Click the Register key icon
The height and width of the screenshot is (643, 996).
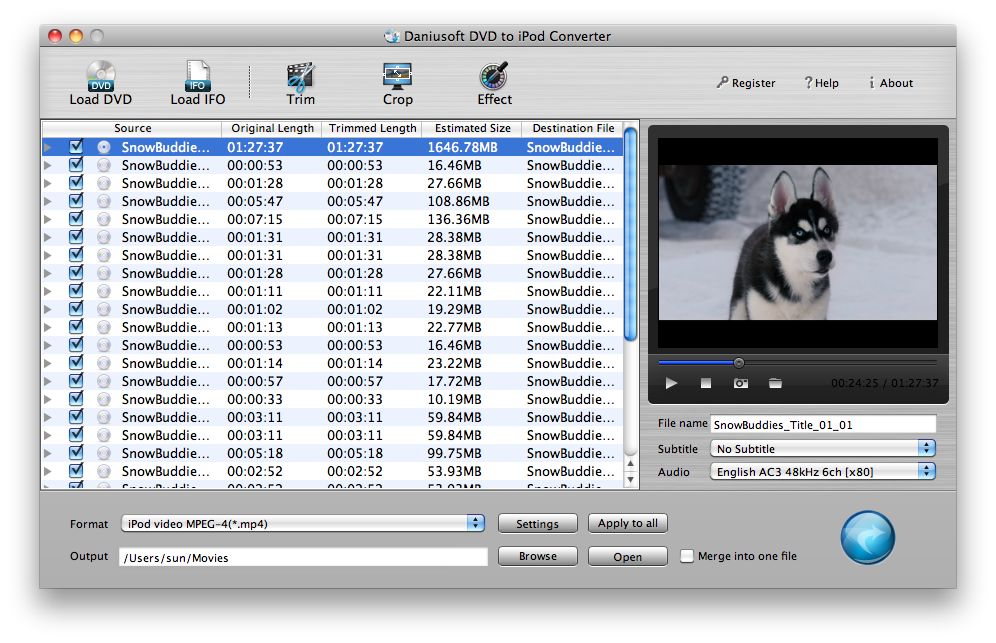point(722,83)
